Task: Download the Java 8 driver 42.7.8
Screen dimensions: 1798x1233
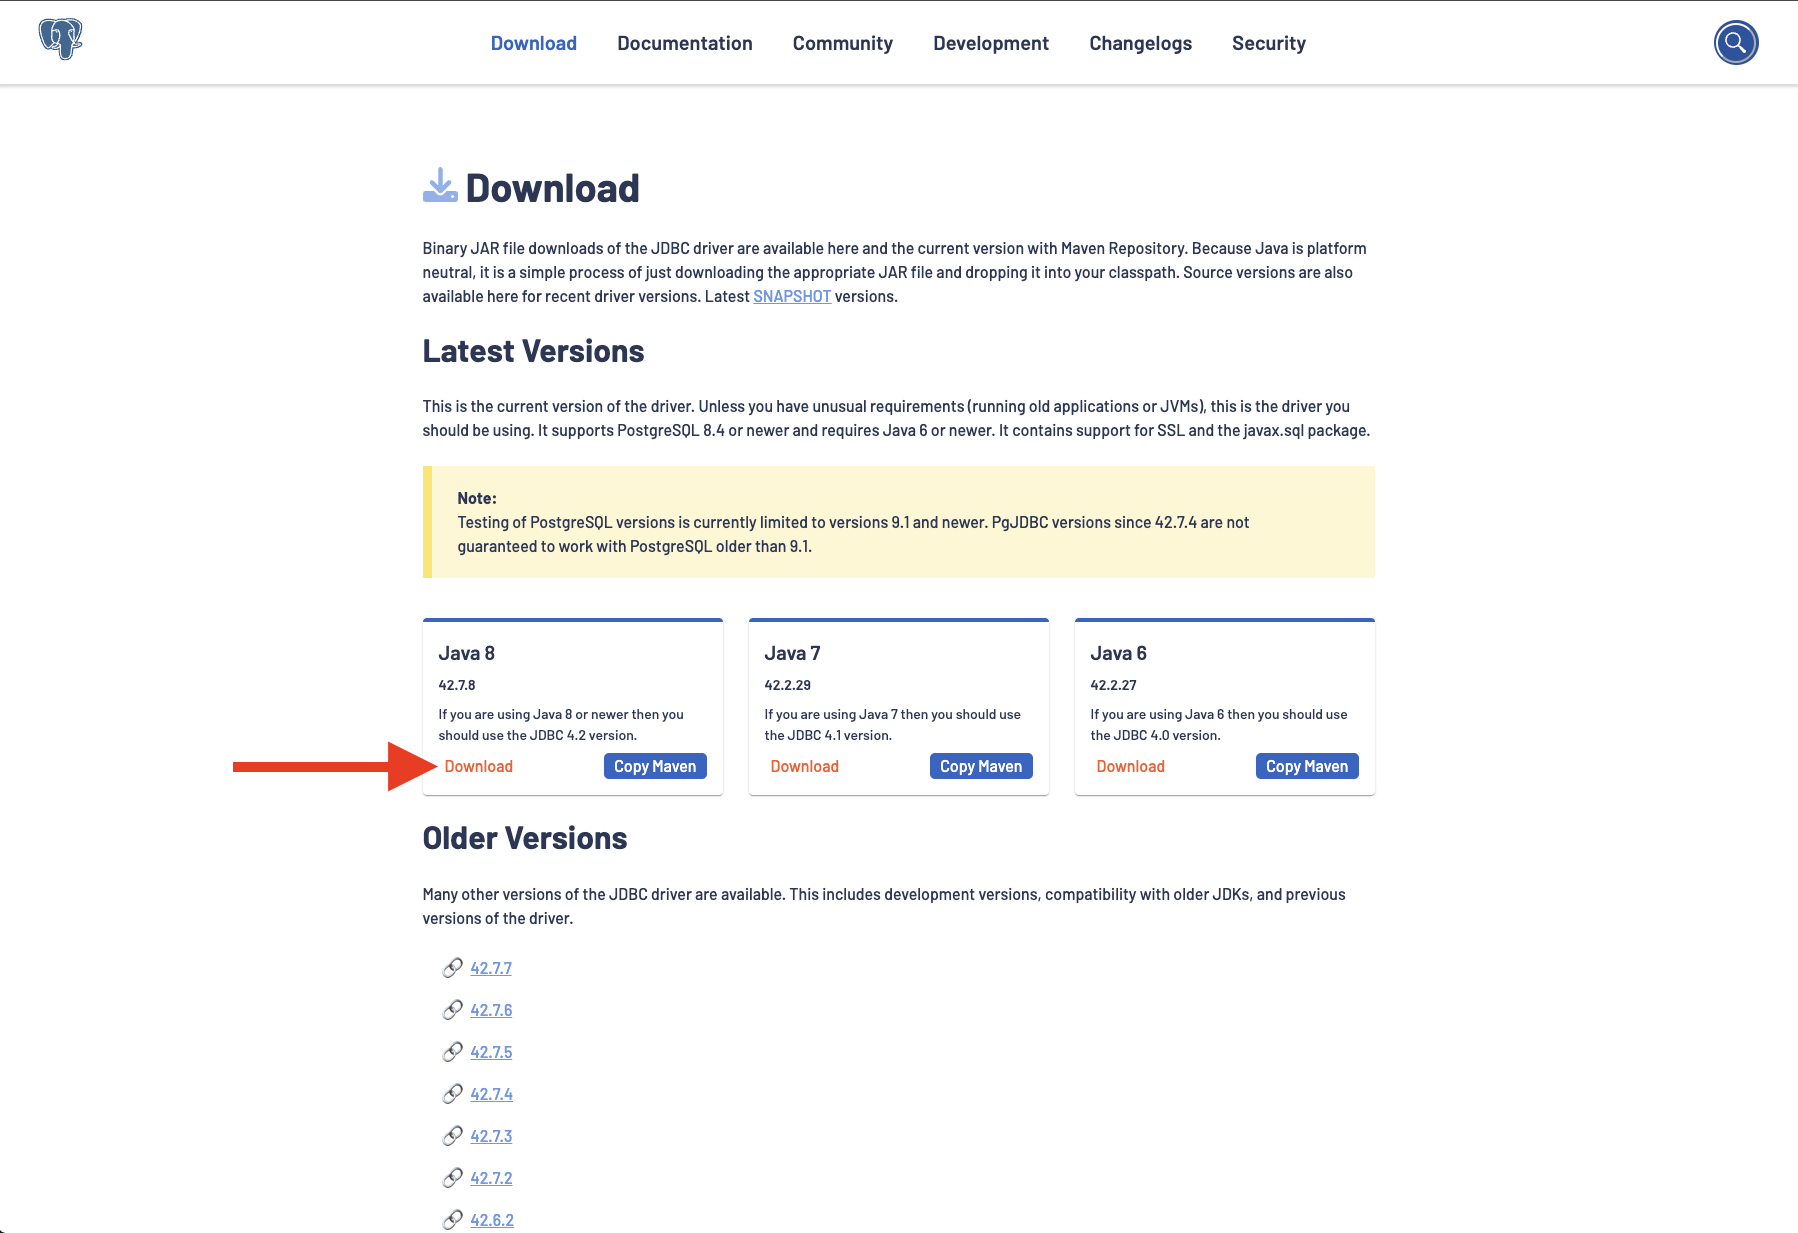Action: (478, 766)
